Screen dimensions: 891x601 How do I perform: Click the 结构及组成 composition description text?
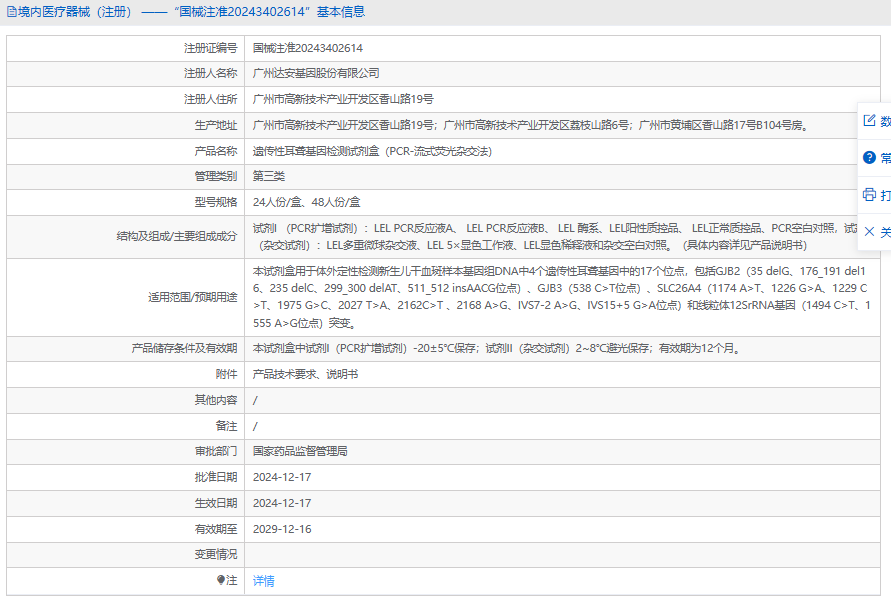pyautogui.click(x=555, y=237)
